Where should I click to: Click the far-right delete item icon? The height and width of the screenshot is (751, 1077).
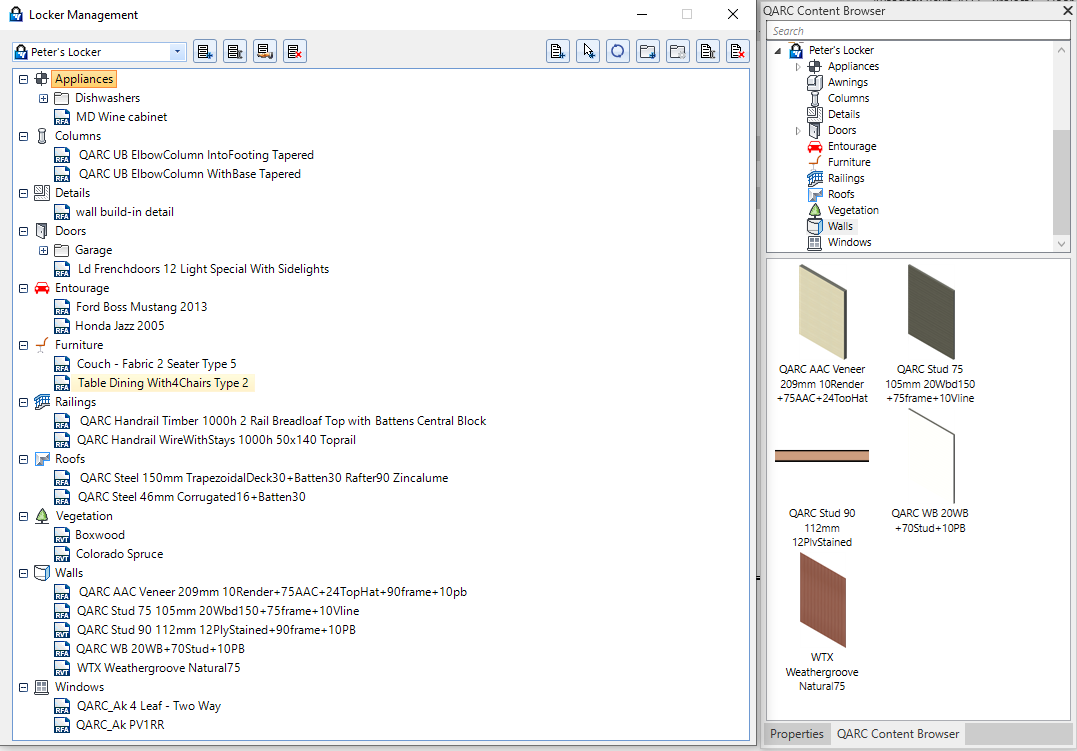click(738, 52)
